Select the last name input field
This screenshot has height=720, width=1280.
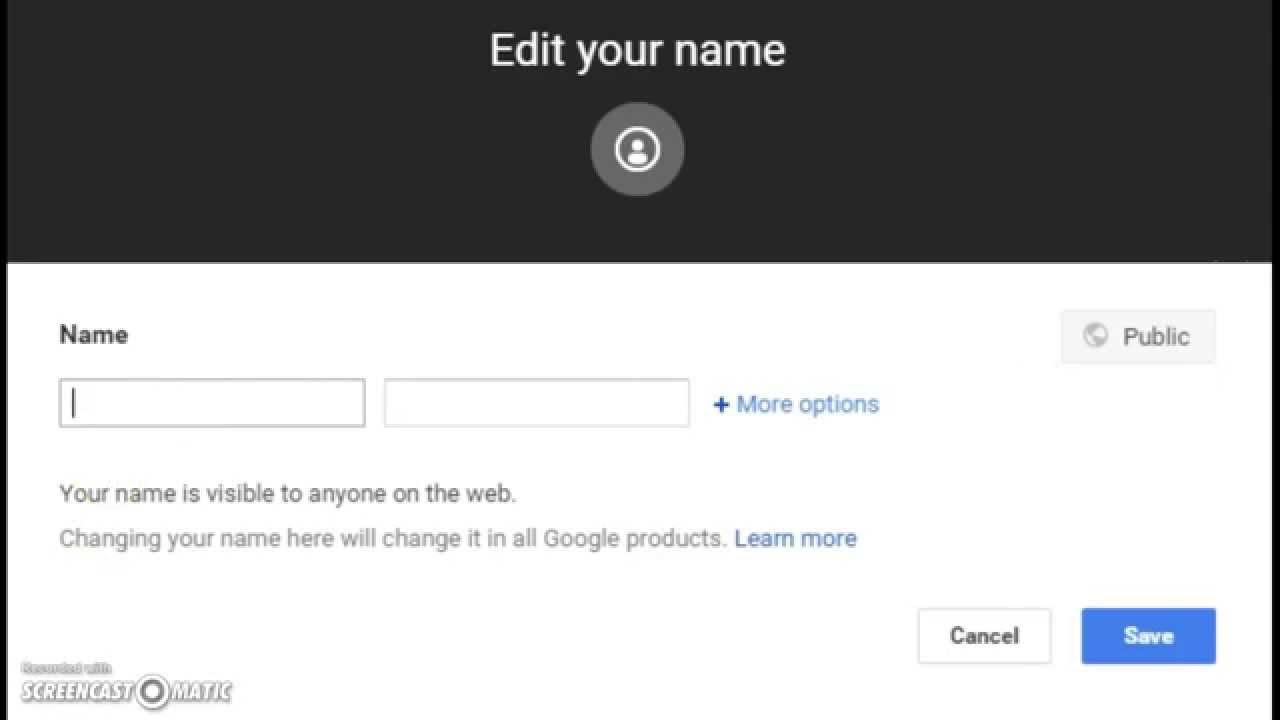tap(536, 403)
